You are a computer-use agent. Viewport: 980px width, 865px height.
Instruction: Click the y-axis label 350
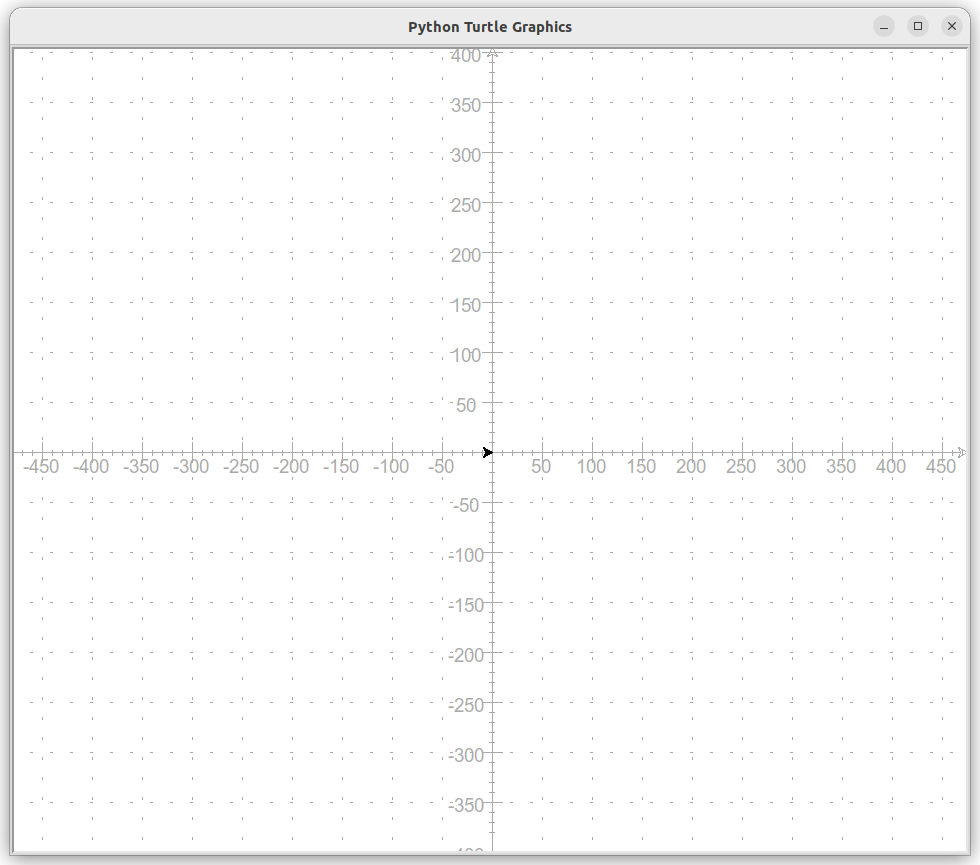click(x=466, y=105)
